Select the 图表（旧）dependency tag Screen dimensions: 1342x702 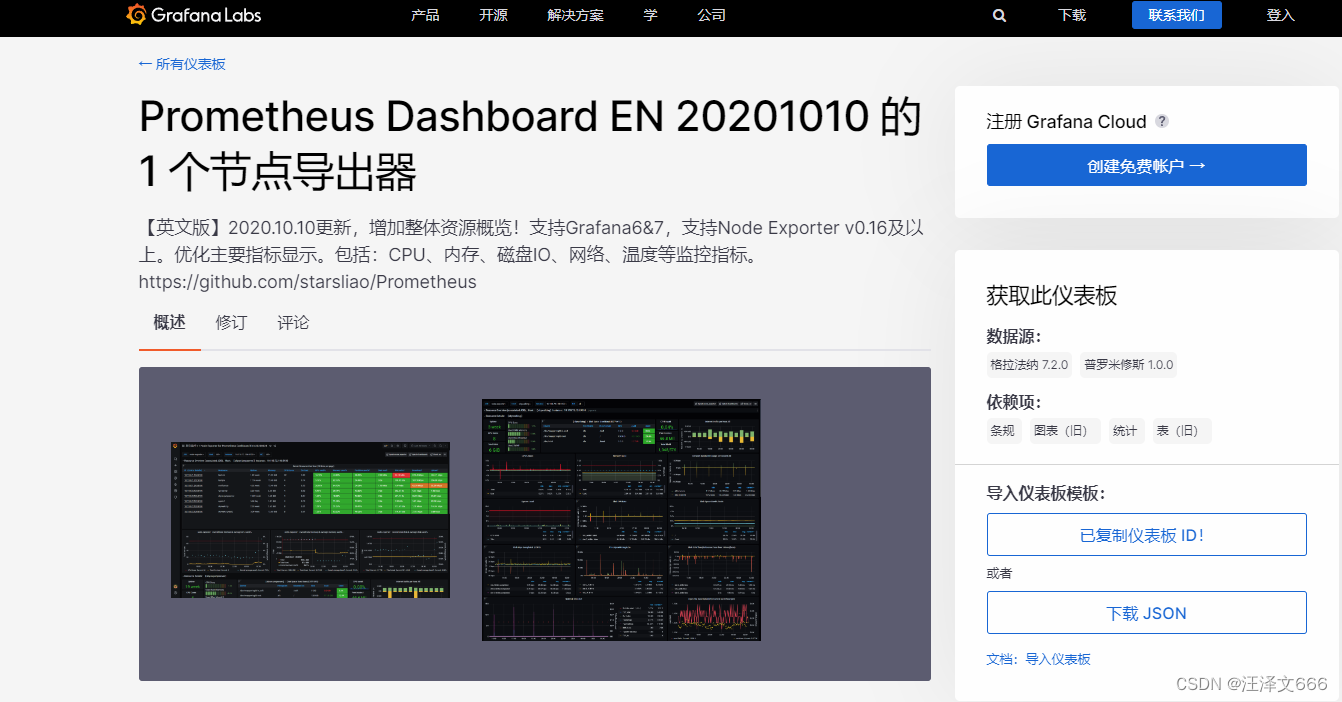pyautogui.click(x=1065, y=431)
